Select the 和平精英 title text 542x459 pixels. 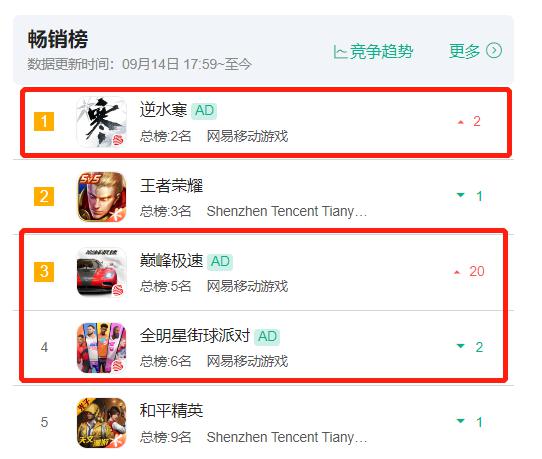171,411
